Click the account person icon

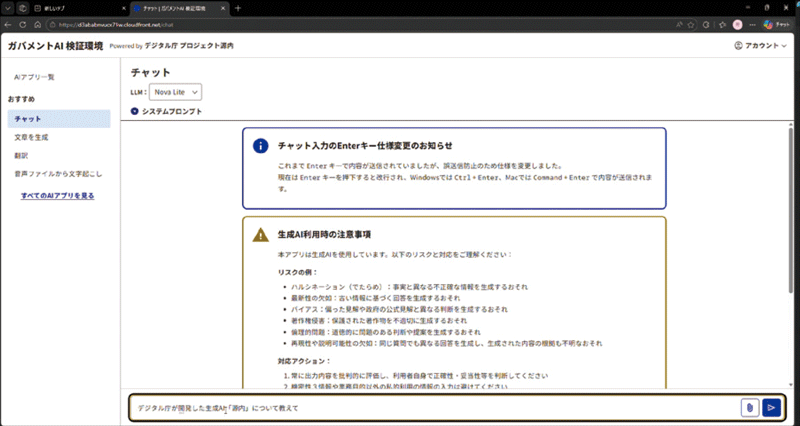[x=738, y=45]
